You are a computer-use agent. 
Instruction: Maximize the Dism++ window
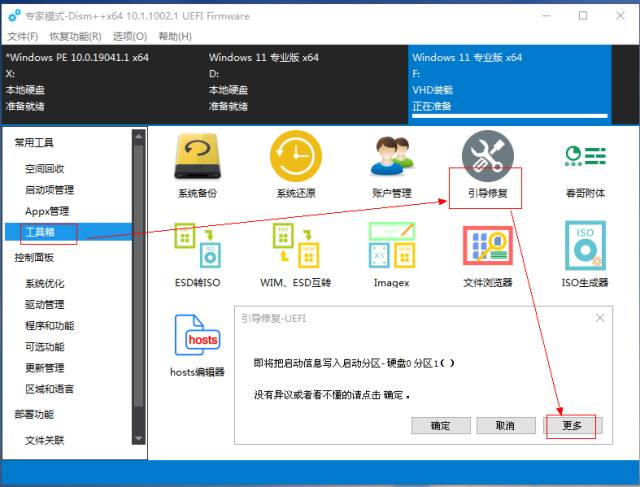click(583, 16)
